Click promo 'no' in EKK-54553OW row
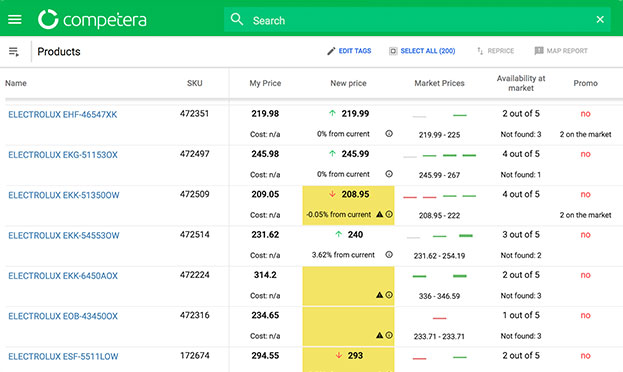 (x=586, y=235)
